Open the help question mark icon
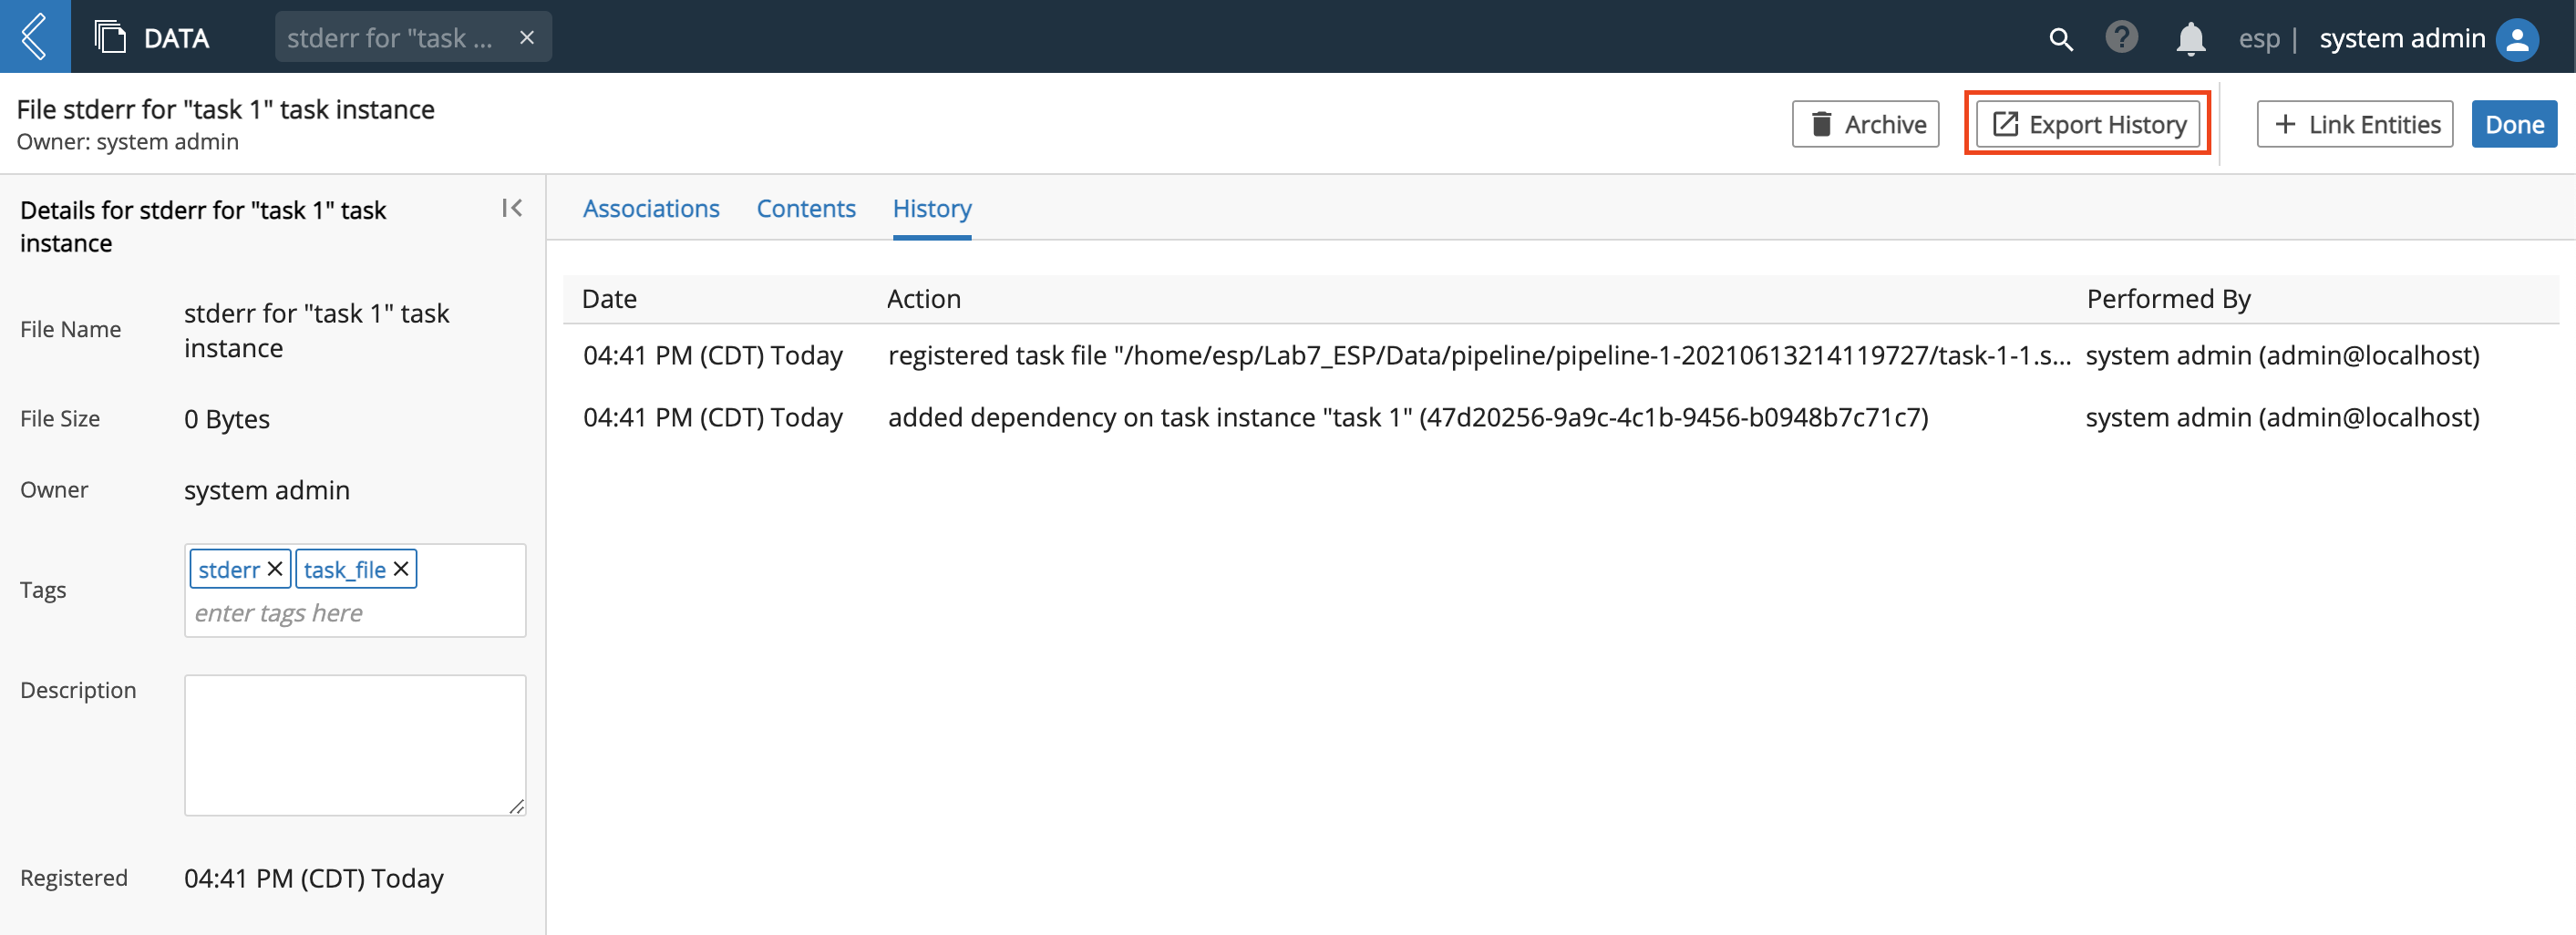Viewport: 2576px width, 935px height. [2121, 37]
